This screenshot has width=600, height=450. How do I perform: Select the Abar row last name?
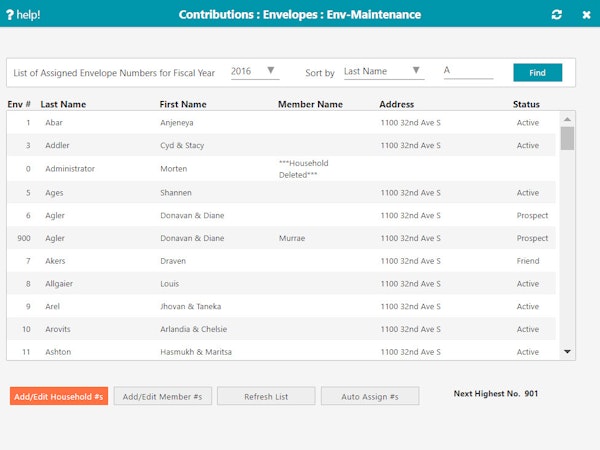pos(54,122)
